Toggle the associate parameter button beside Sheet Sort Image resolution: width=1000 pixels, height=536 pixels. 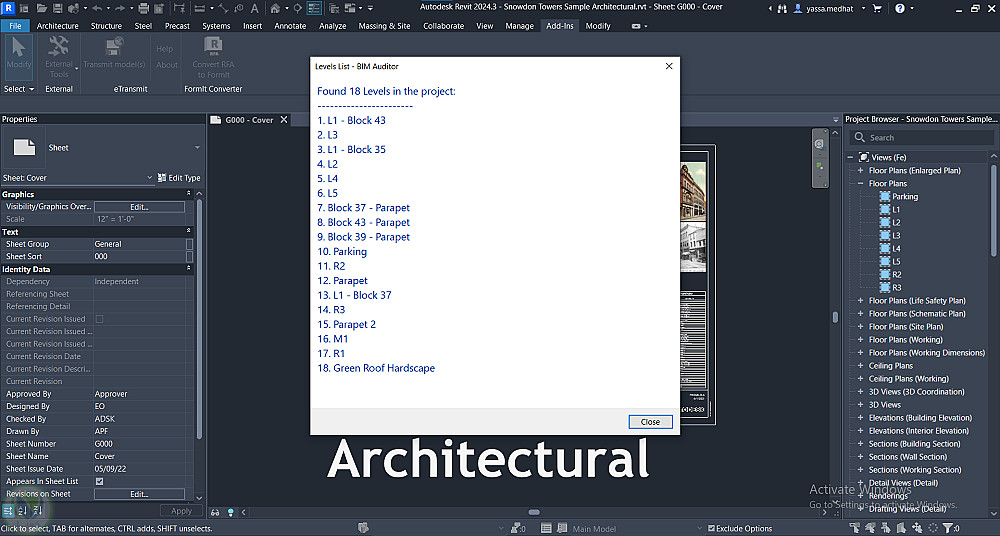(189, 257)
